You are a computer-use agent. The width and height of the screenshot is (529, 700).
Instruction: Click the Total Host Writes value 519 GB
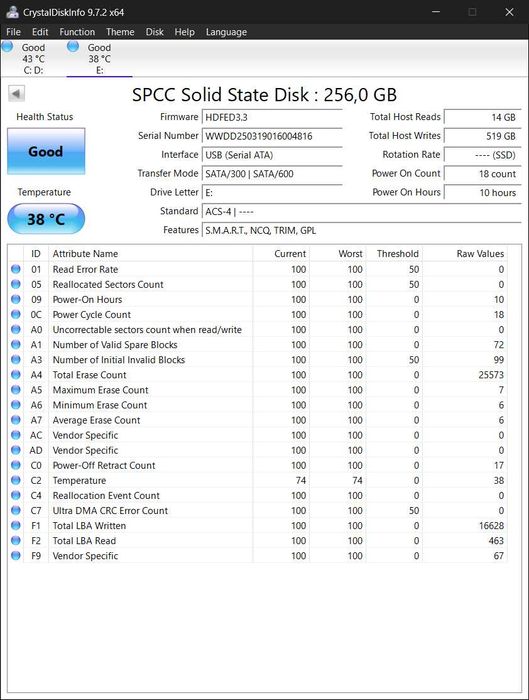point(483,136)
